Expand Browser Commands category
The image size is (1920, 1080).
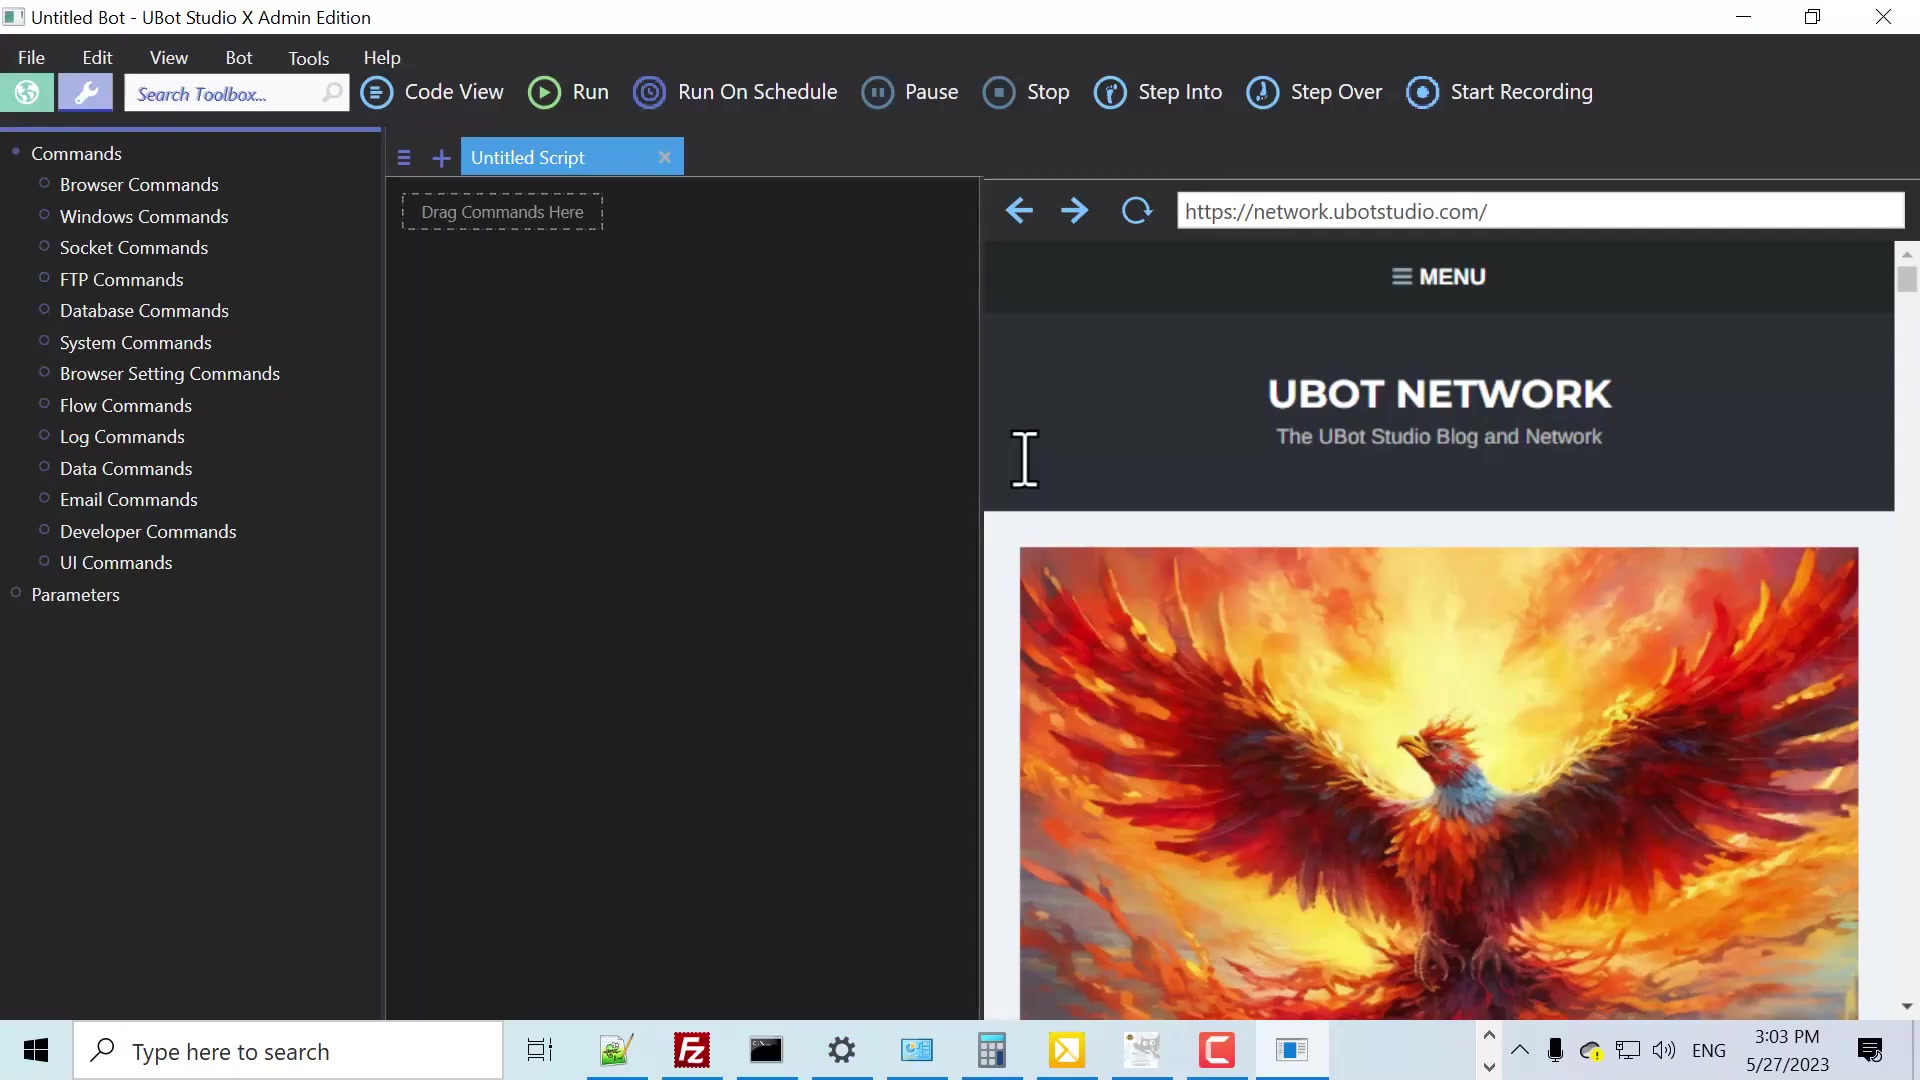pos(44,183)
